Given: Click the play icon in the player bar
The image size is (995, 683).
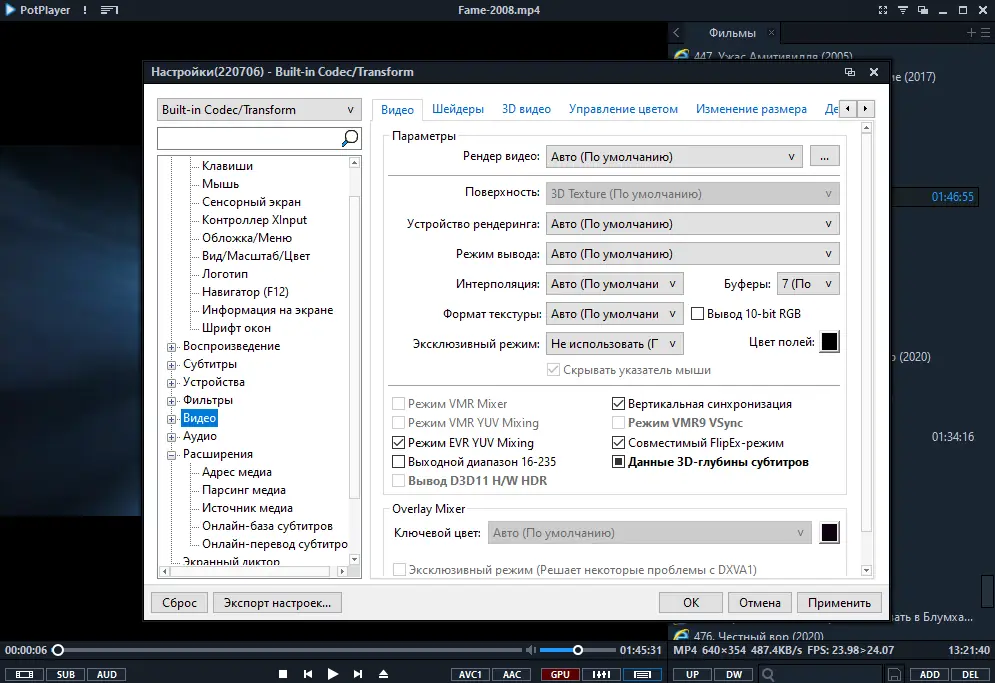Looking at the screenshot, I should click(x=333, y=674).
